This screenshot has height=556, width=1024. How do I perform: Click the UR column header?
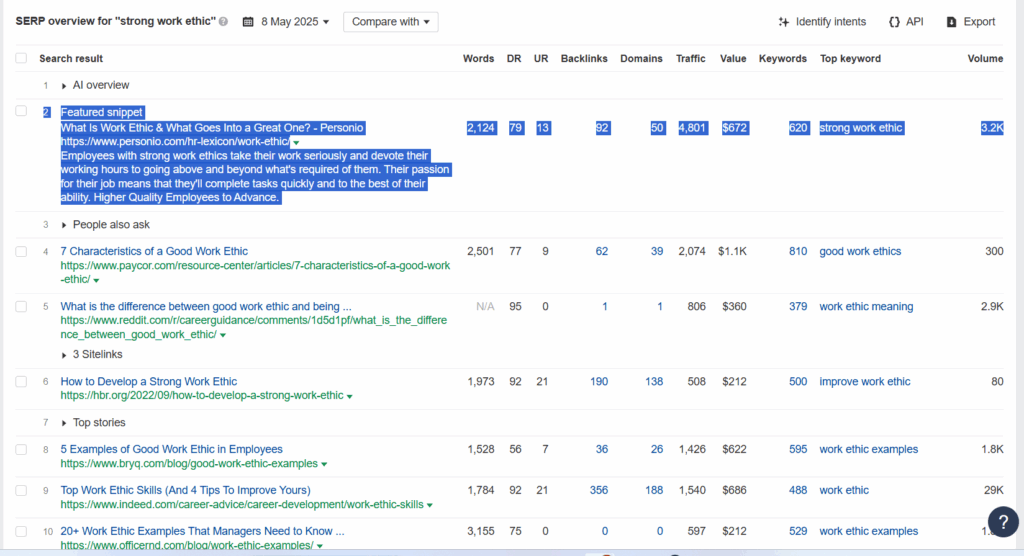coord(541,58)
